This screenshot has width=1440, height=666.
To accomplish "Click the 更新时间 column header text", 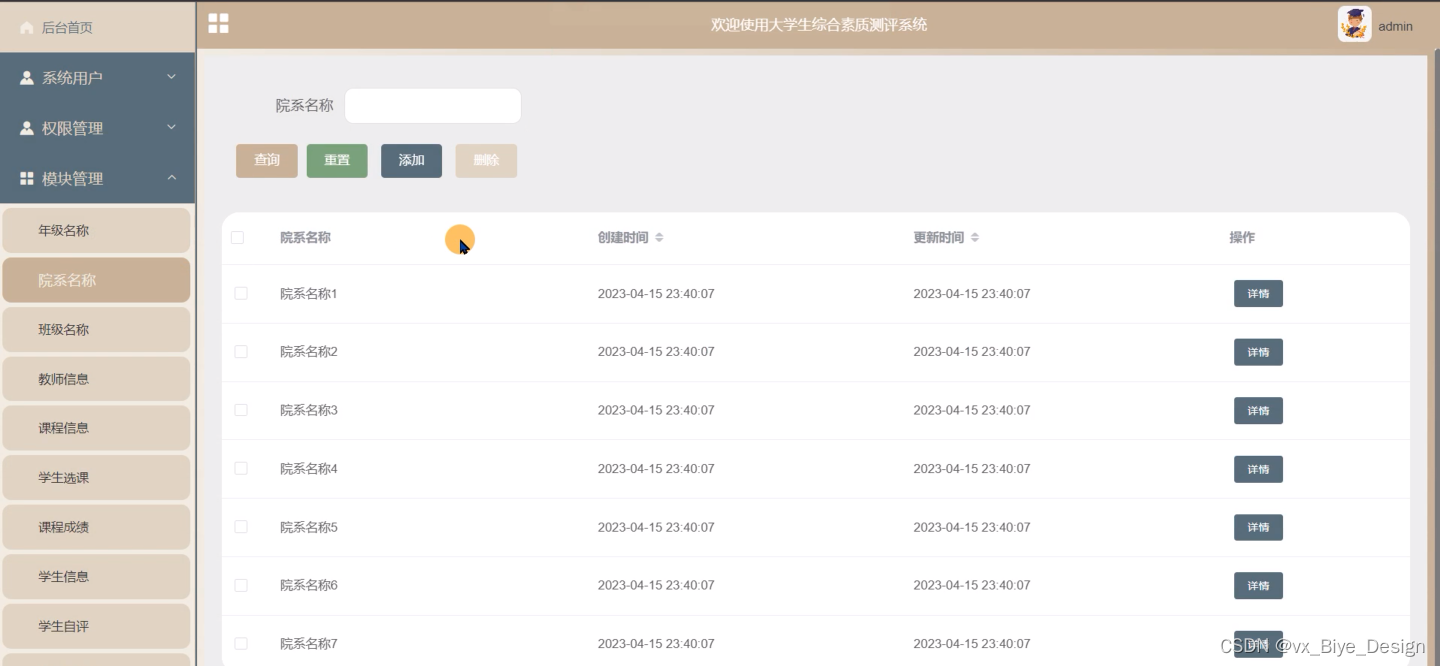I will point(939,238).
